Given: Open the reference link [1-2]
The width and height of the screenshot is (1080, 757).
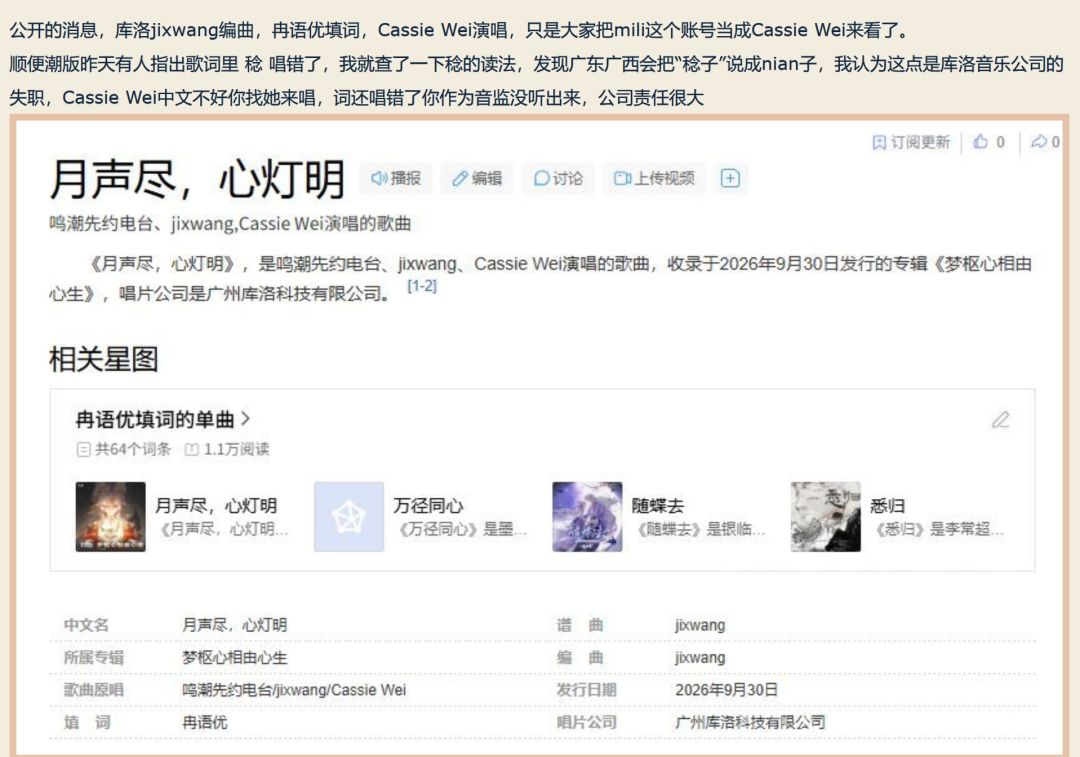Looking at the screenshot, I should click(x=422, y=285).
